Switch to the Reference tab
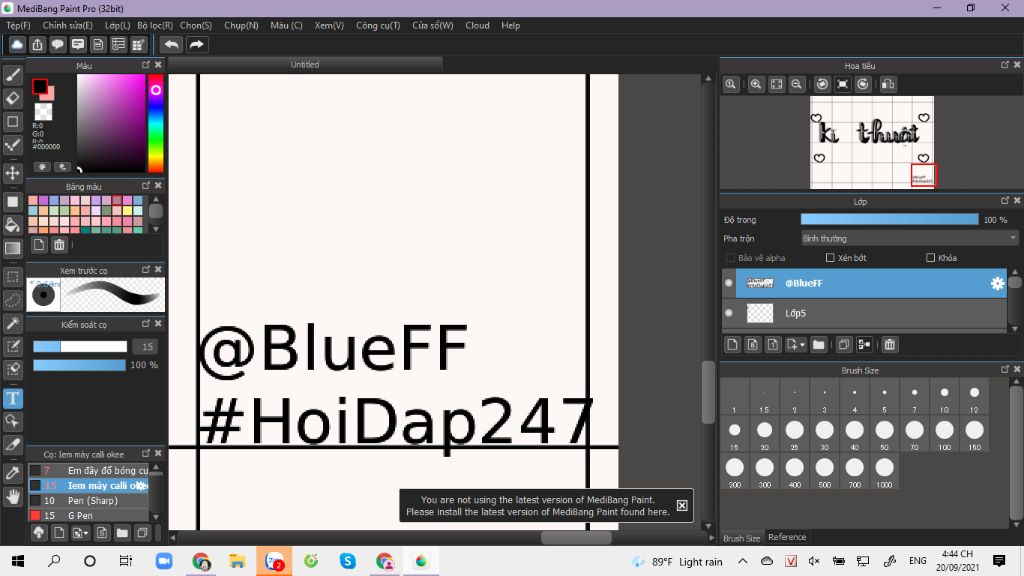 787,537
